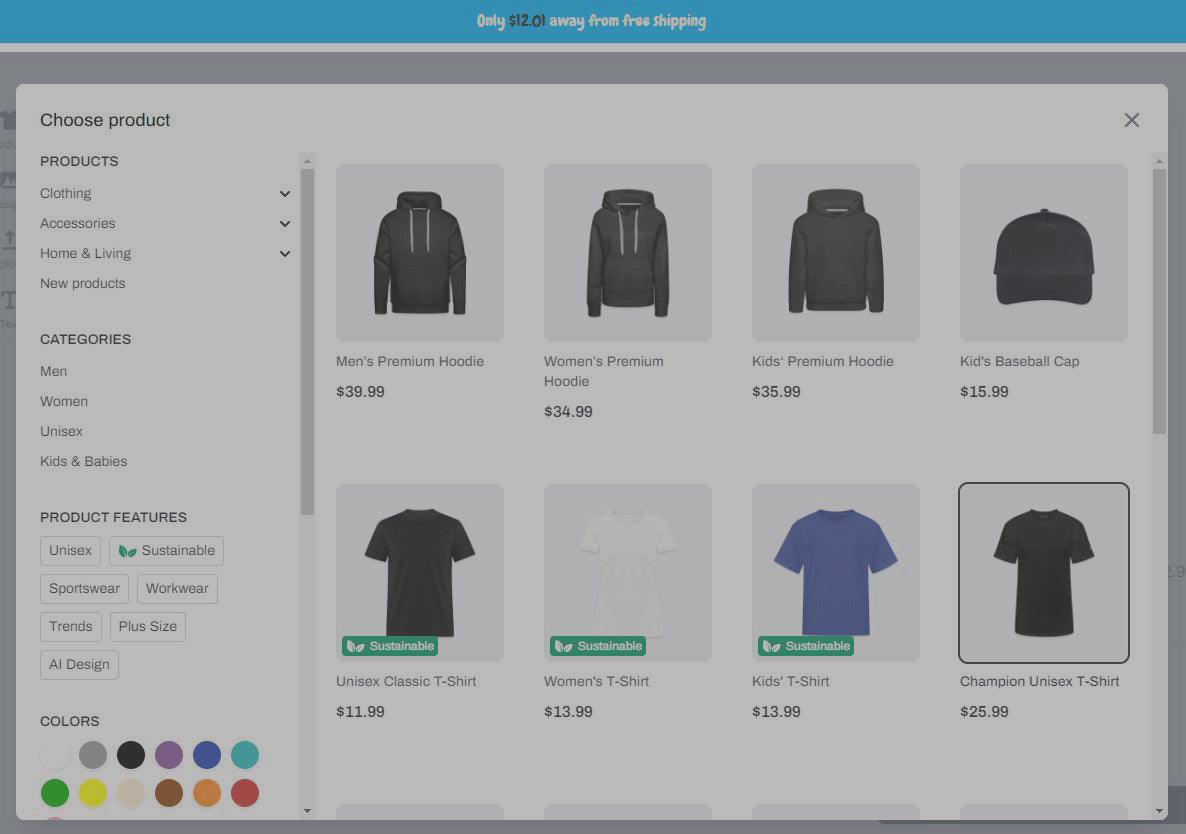1186x834 pixels.
Task: Filter by Kids & Babies category
Action: tap(83, 461)
